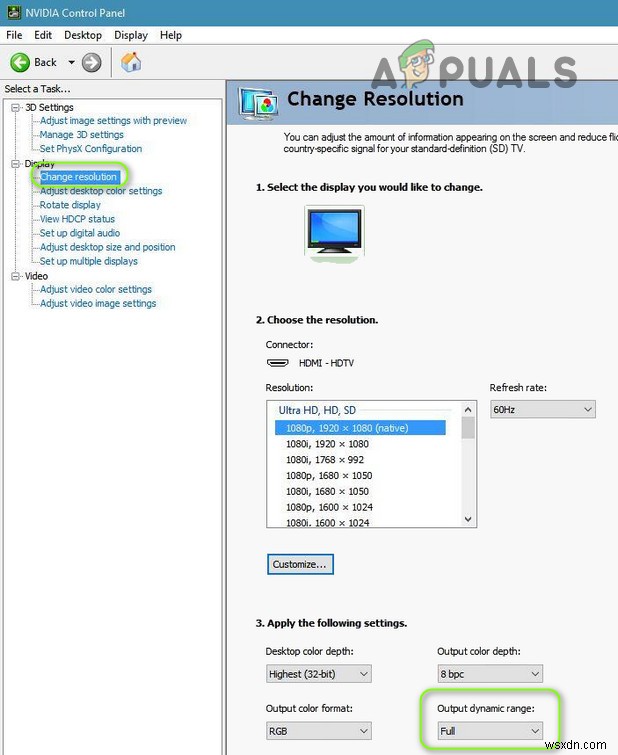618x755 pixels.
Task: Open Desktop color depth dropdown
Action: coord(318,674)
